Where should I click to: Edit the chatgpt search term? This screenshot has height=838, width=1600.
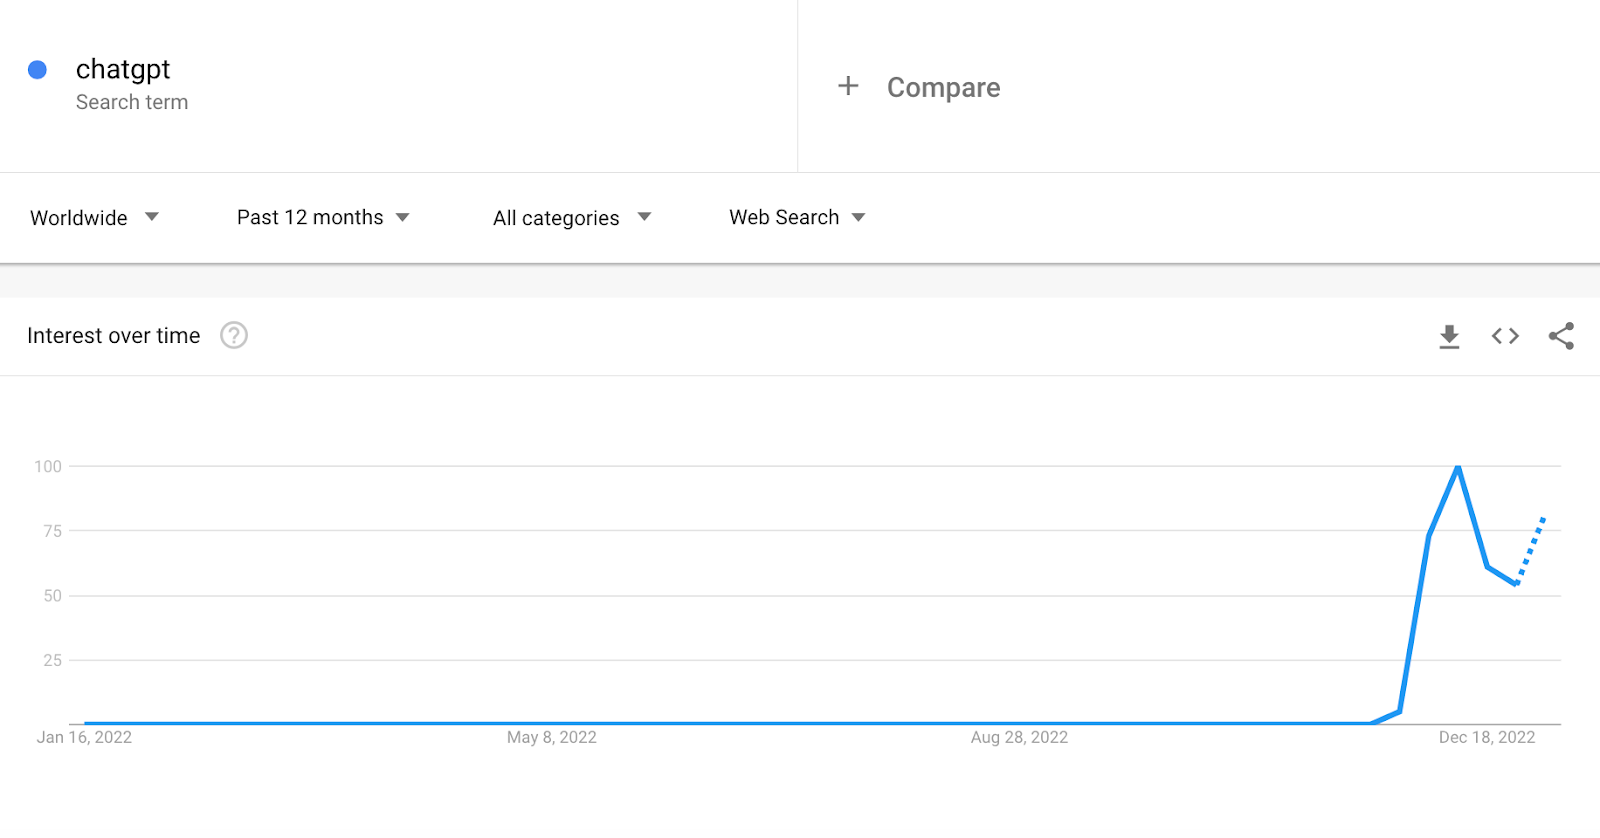click(x=123, y=69)
